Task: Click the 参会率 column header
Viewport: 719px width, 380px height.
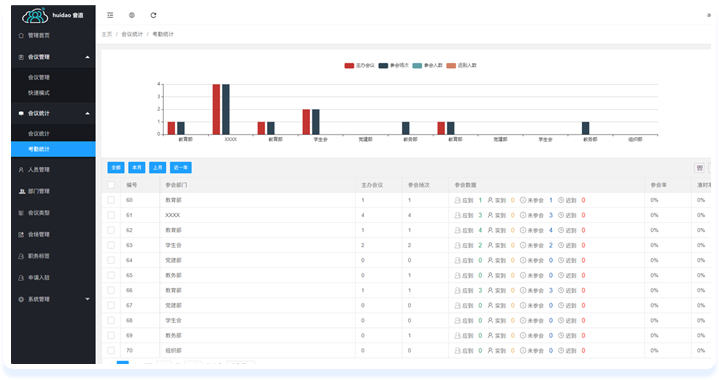Action: click(658, 185)
